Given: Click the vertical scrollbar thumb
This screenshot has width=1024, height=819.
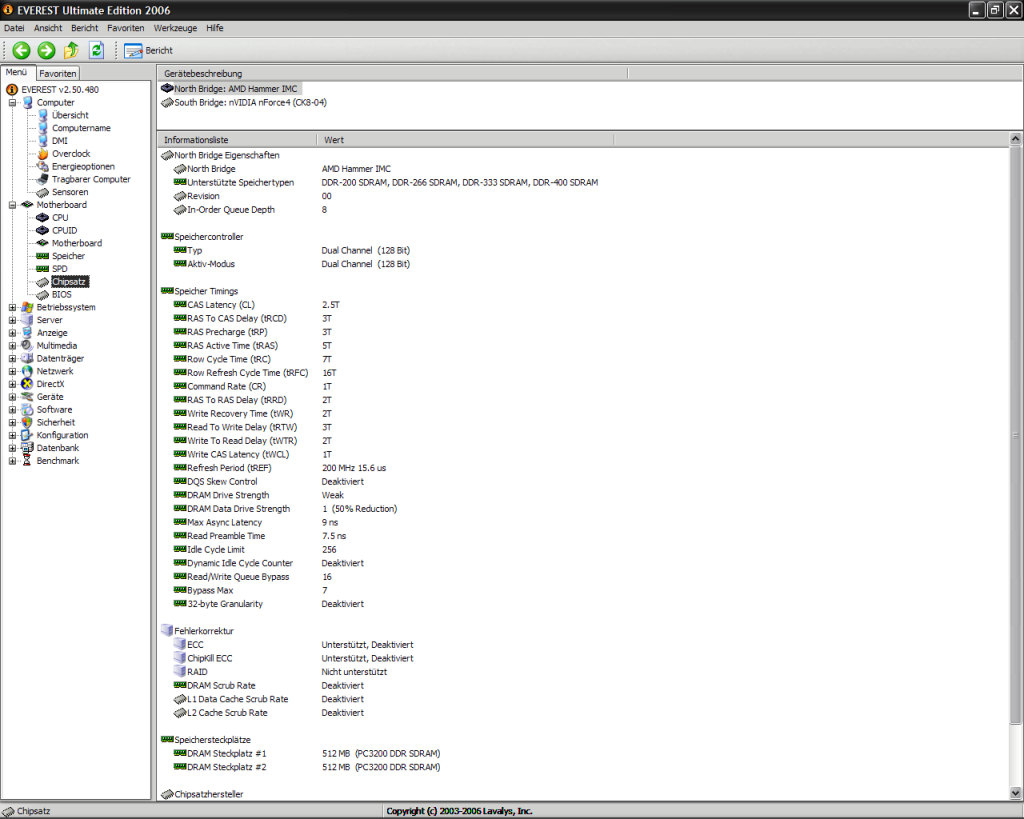Looking at the screenshot, I should tap(1016, 434).
